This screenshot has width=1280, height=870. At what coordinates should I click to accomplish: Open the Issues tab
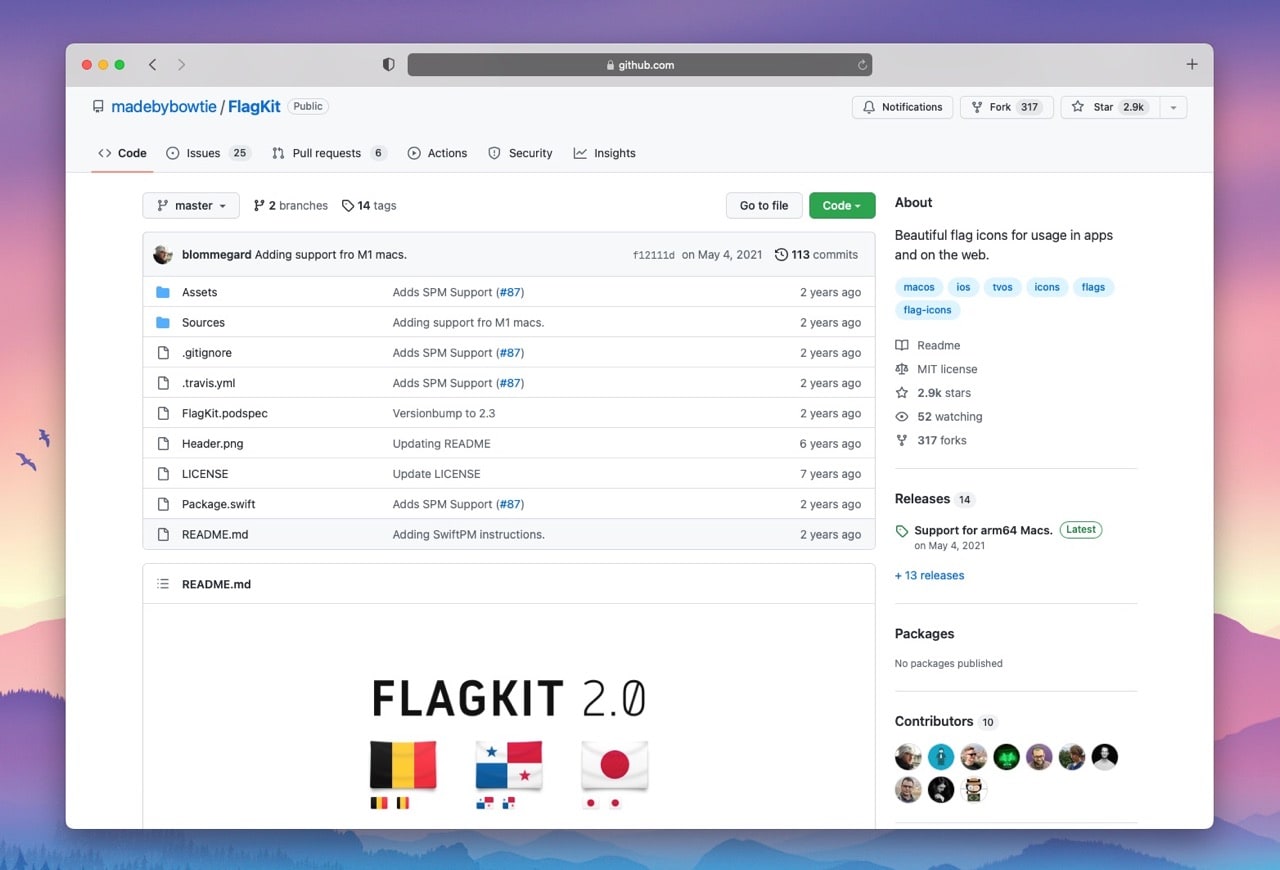click(208, 153)
